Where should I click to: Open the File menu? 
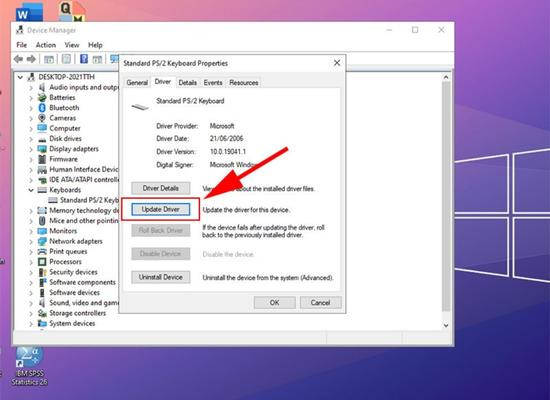21,45
